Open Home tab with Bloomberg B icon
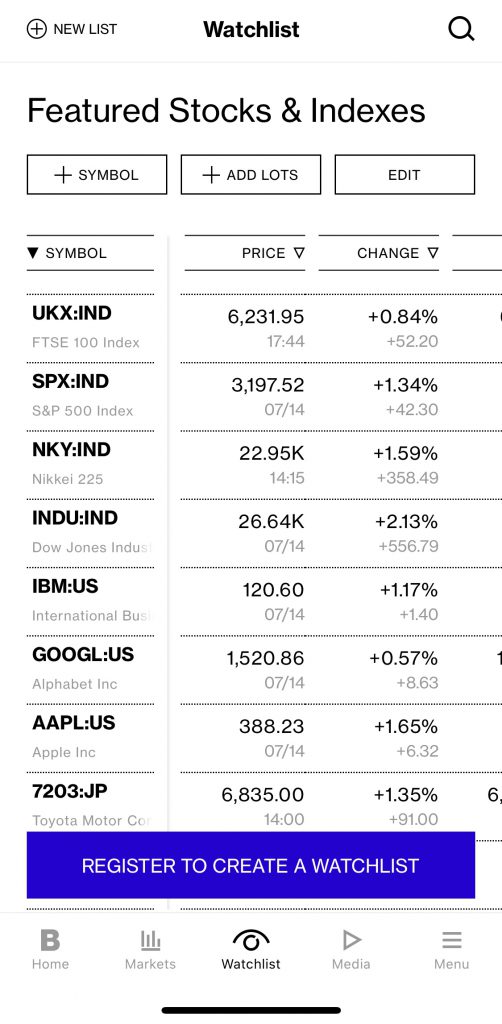502x1024 pixels. [x=50, y=940]
